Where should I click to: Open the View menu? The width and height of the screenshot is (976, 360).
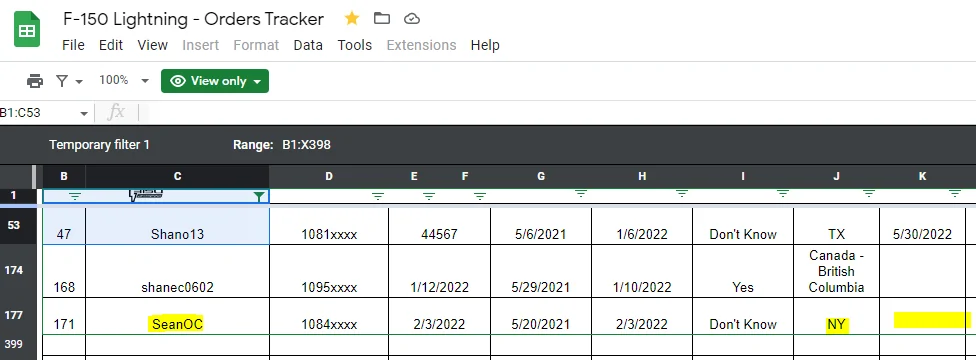152,45
